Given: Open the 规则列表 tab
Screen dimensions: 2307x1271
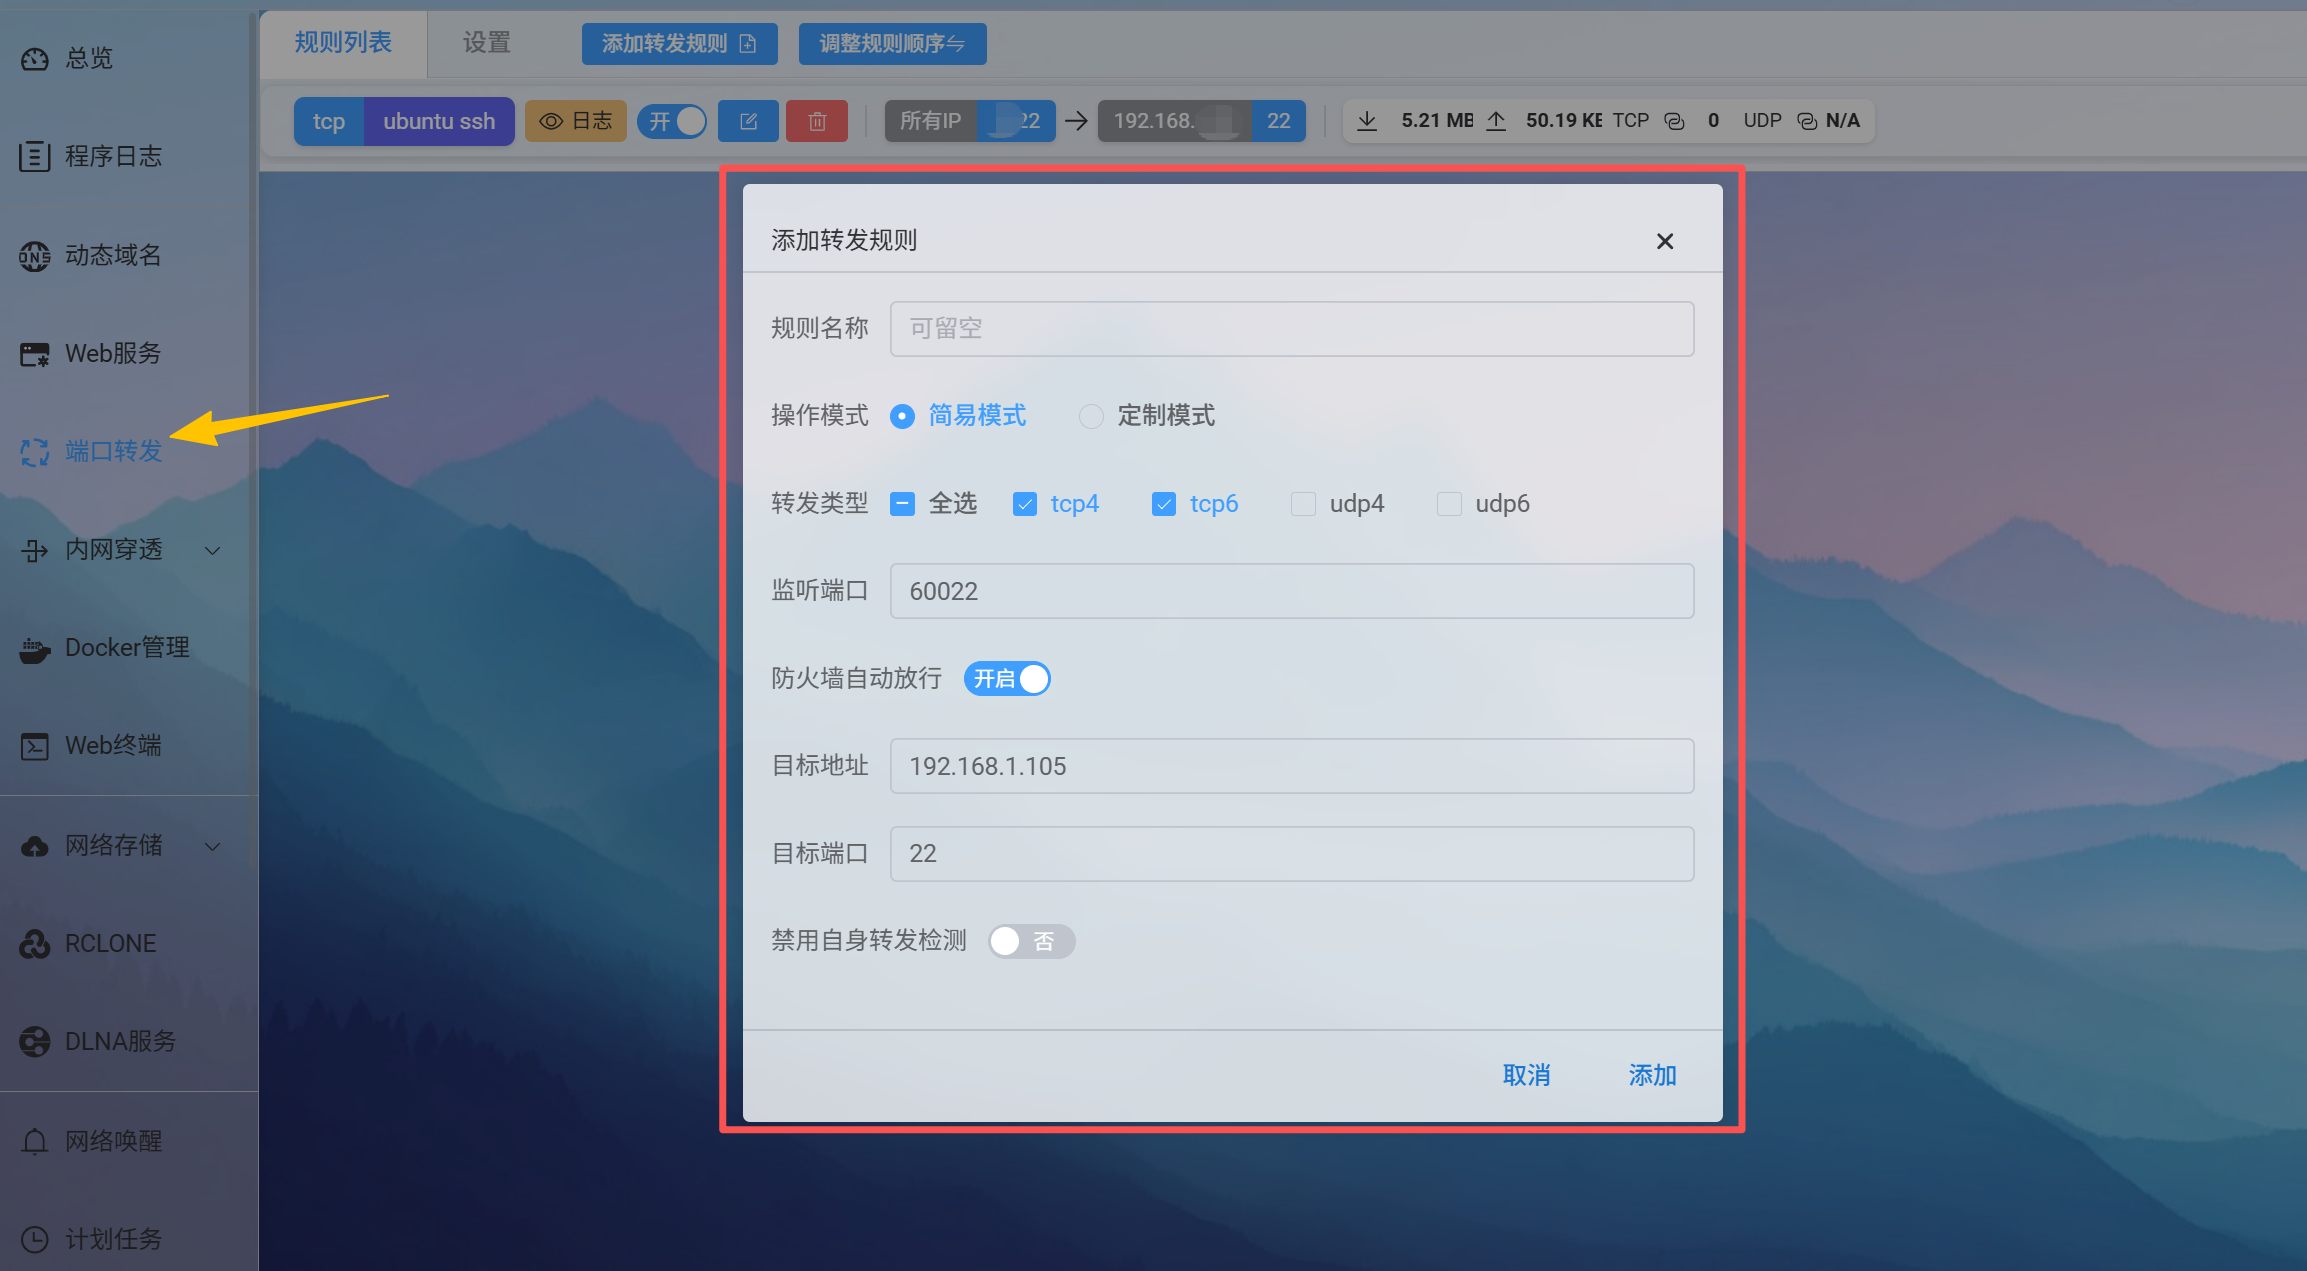Looking at the screenshot, I should click(x=343, y=43).
